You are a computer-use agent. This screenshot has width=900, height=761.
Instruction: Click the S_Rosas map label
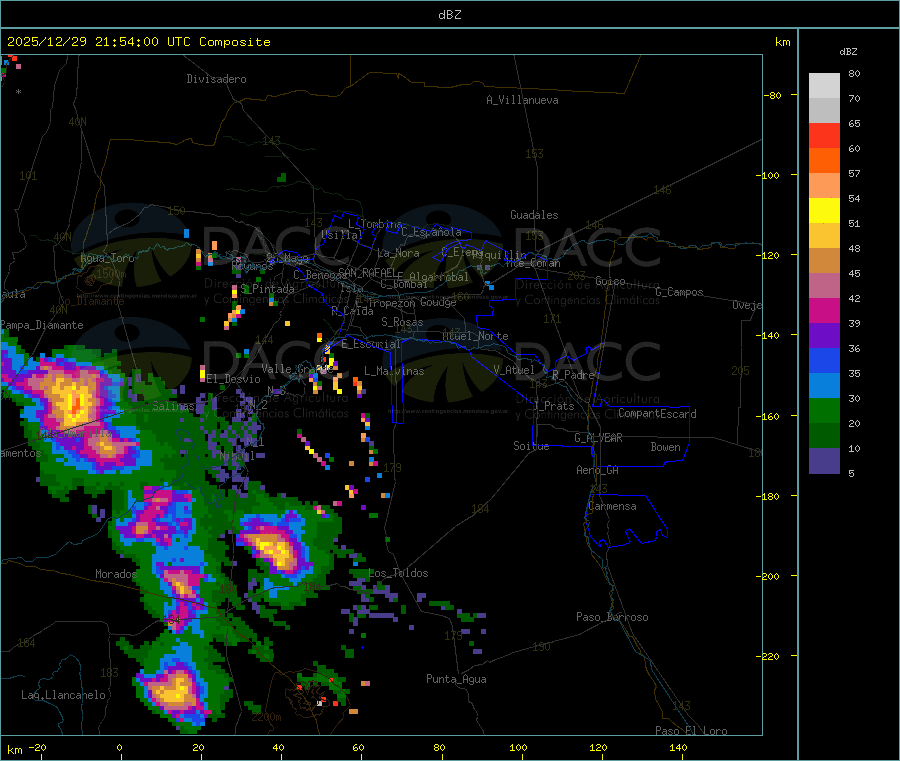pyautogui.click(x=402, y=322)
